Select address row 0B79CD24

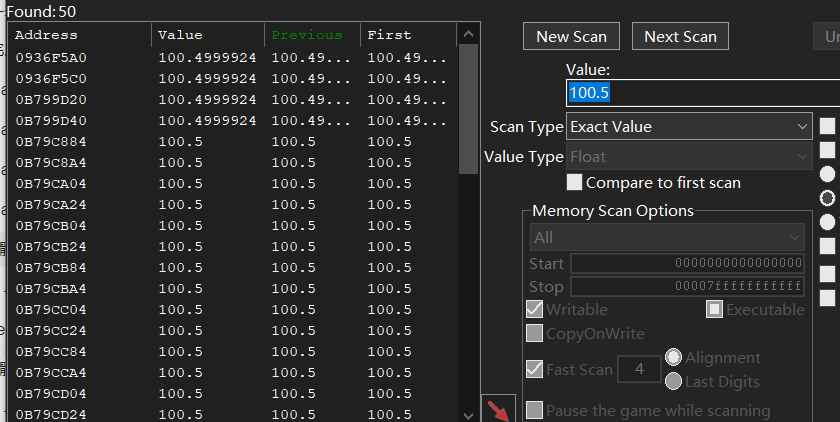click(x=233, y=413)
